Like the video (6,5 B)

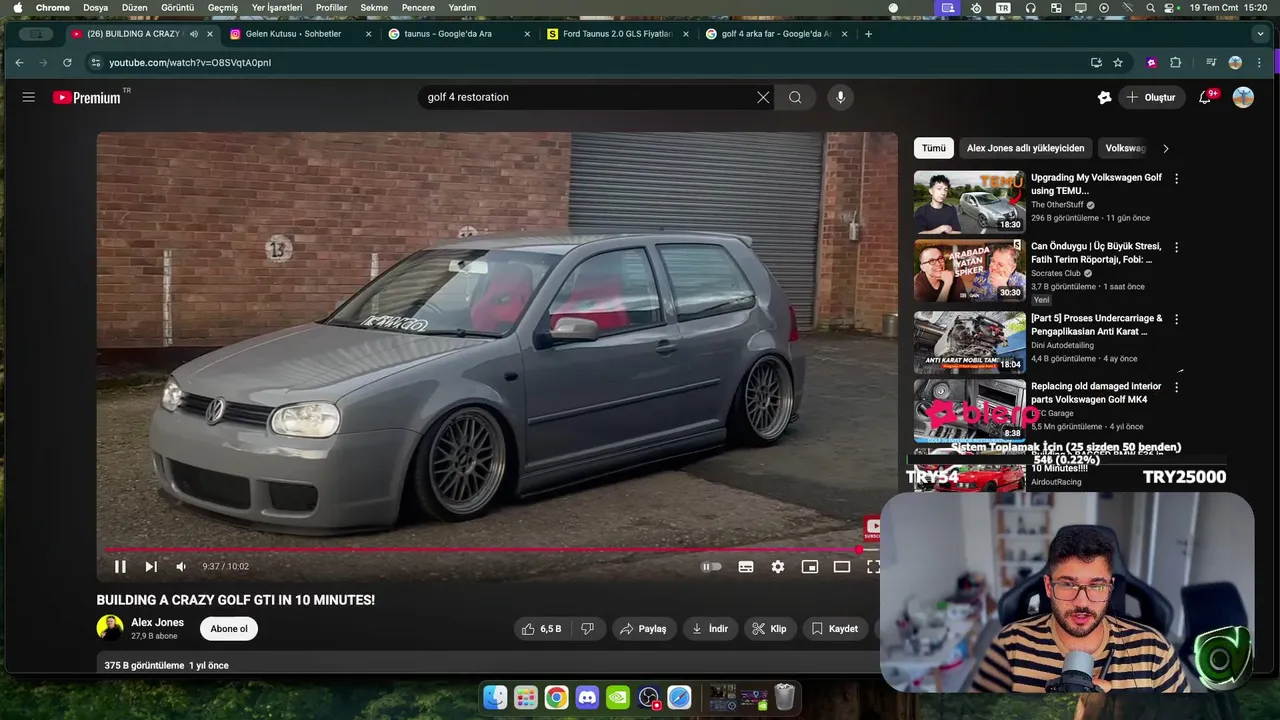pyautogui.click(x=541, y=629)
